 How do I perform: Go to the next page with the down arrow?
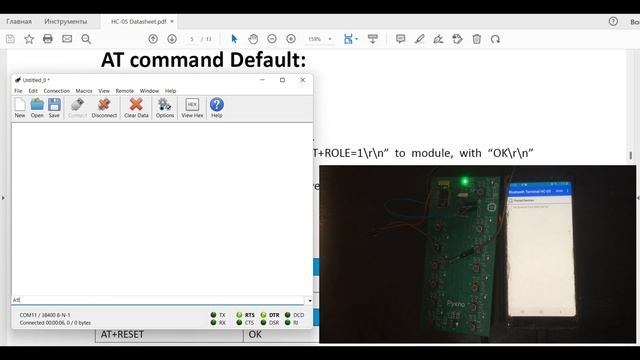[x=172, y=39]
